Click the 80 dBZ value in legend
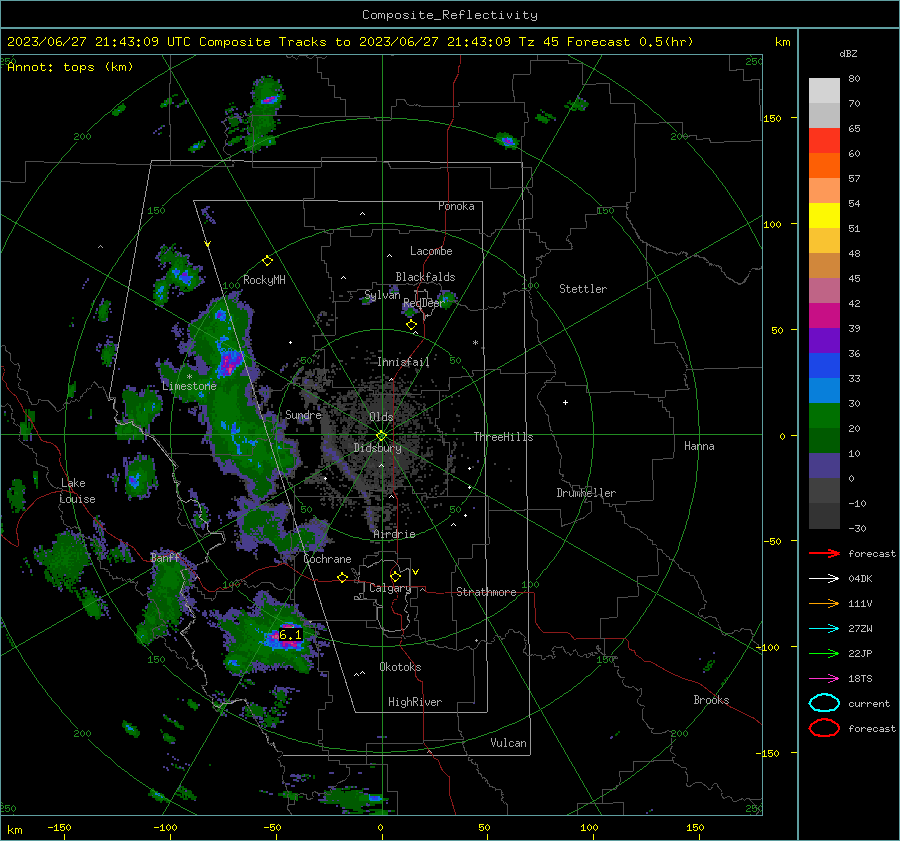900x841 pixels. pos(854,79)
